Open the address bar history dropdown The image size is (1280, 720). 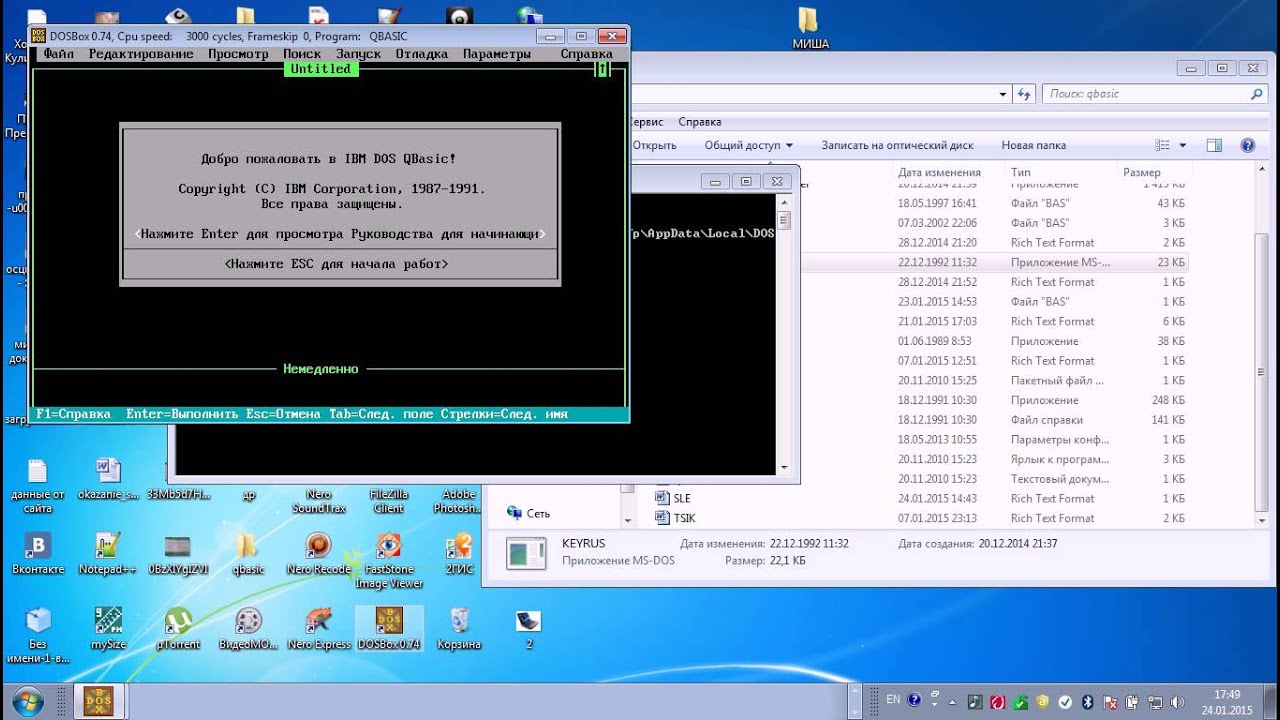click(x=1004, y=94)
